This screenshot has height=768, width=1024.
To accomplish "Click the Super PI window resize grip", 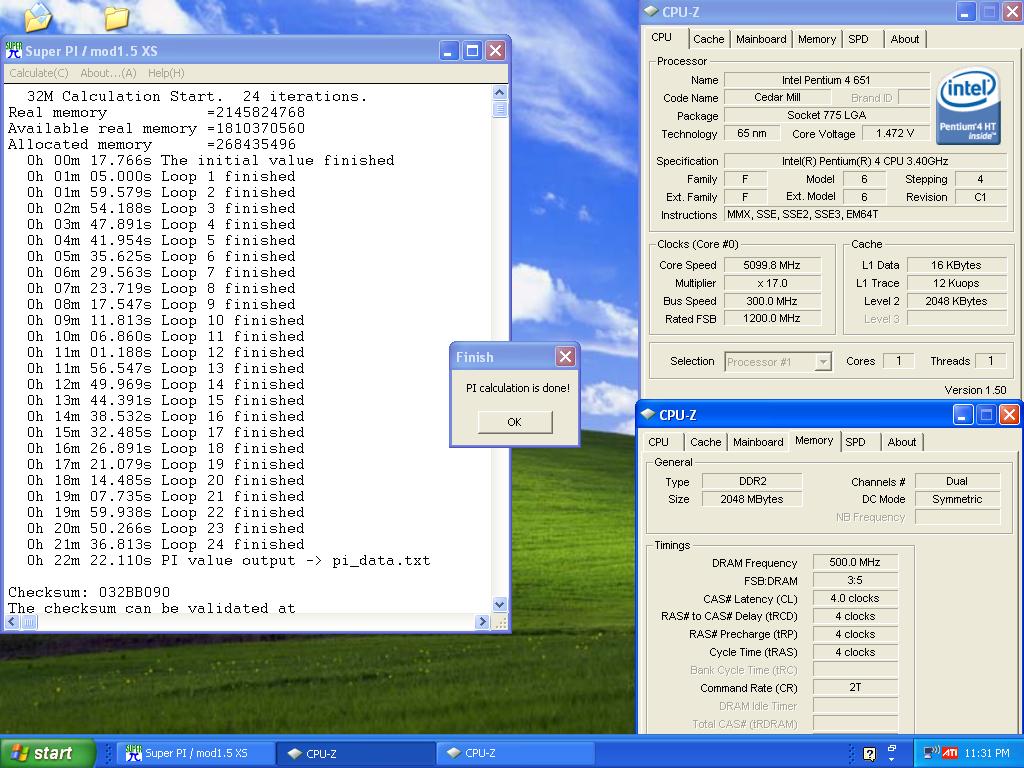I will tap(500, 622).
